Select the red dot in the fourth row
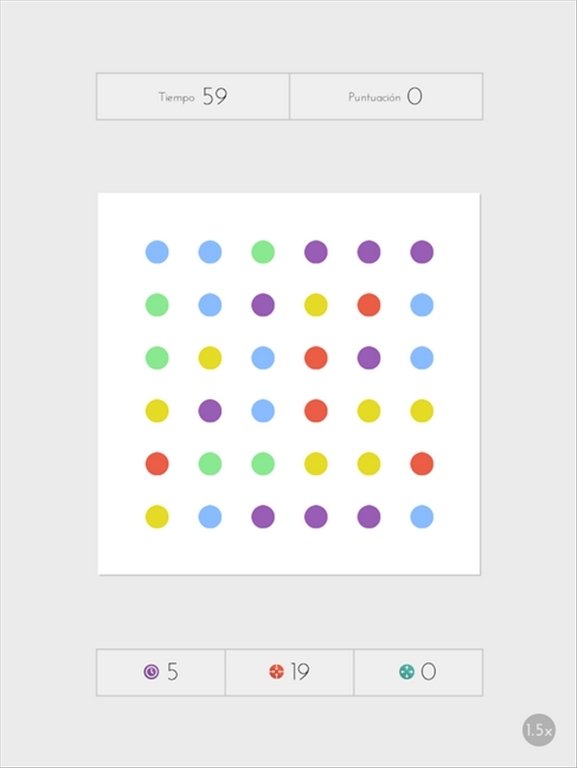This screenshot has height=768, width=577. pos(316,410)
